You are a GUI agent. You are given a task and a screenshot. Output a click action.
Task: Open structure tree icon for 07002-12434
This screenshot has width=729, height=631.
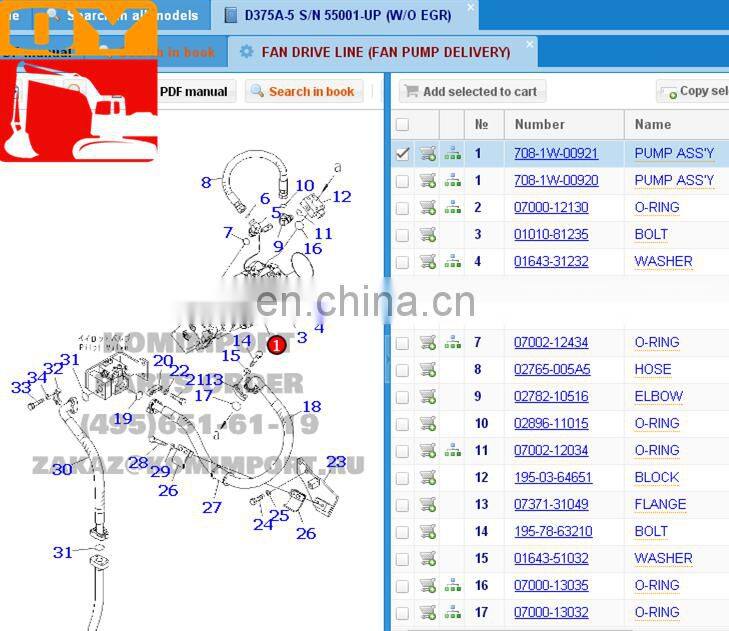coord(453,343)
